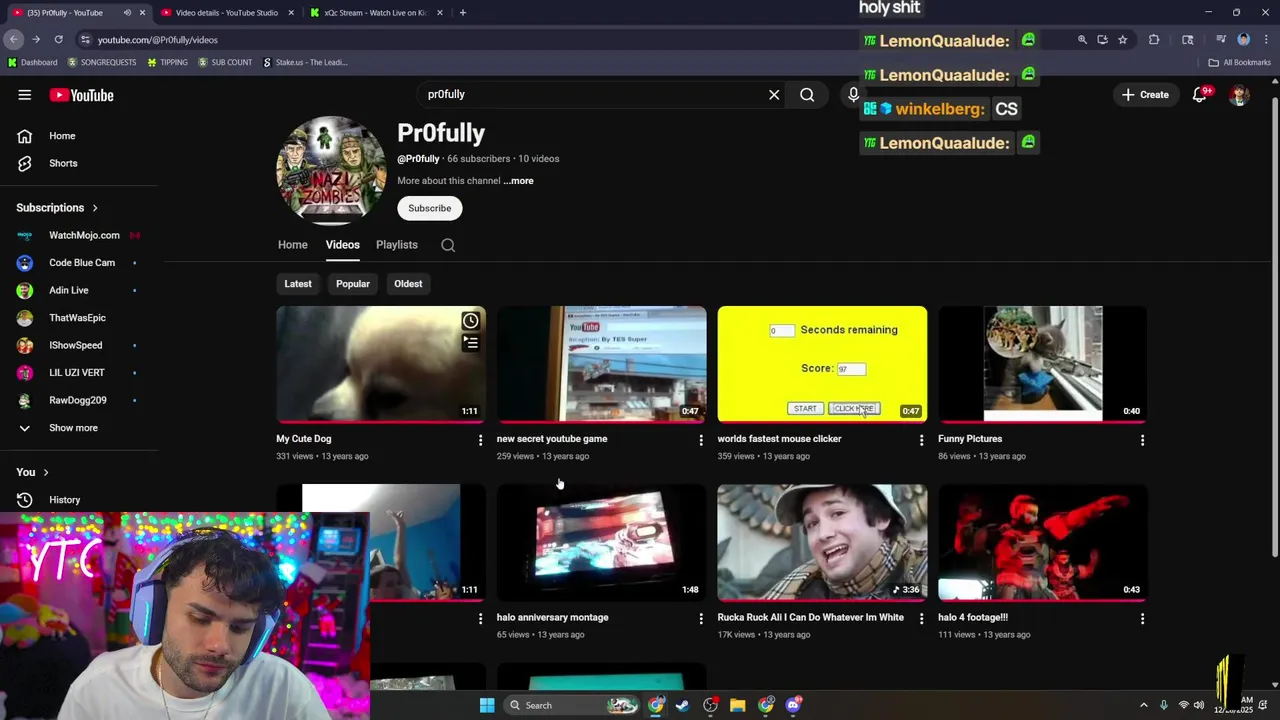Play the worlds fastest mouse clicker thumbnail
Image resolution: width=1280 pixels, height=720 pixels.
[x=822, y=364]
